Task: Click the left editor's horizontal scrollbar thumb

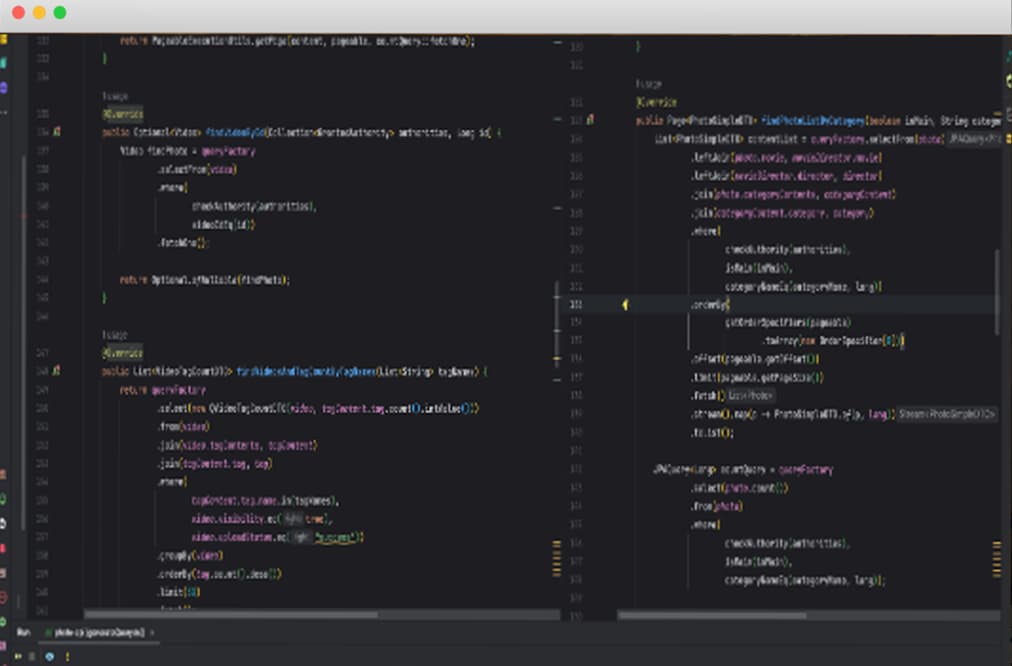Action: coord(231,615)
